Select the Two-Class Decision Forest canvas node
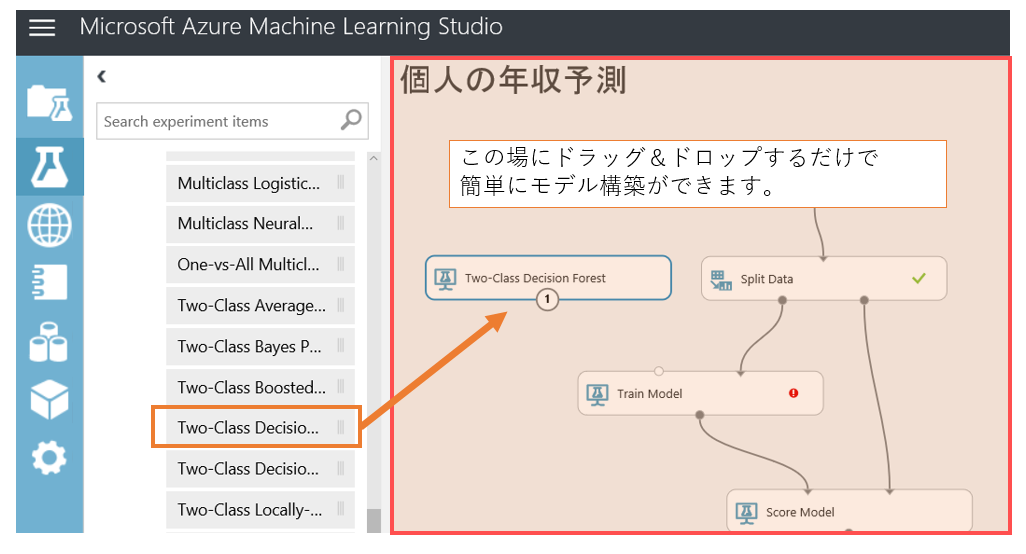This screenshot has width=1026, height=554. point(548,278)
